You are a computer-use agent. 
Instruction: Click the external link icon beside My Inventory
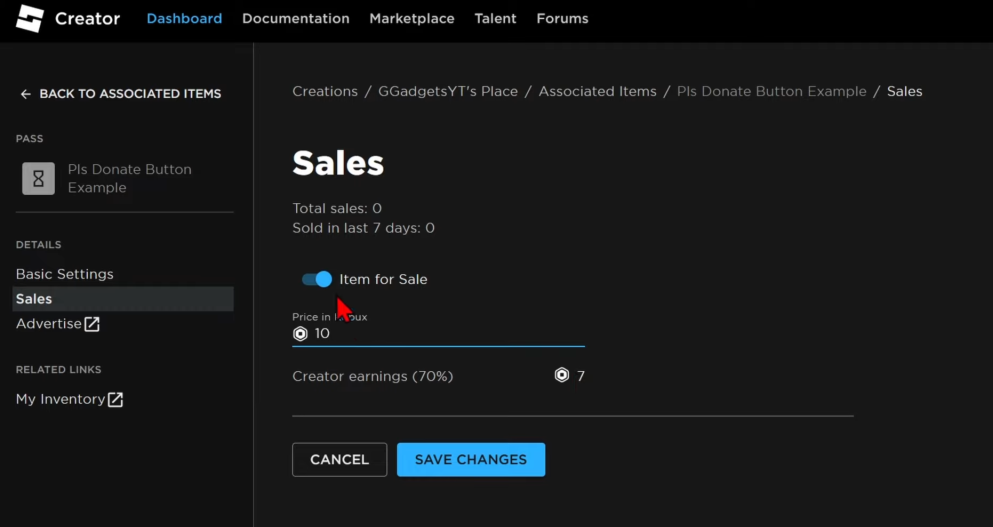(x=115, y=399)
